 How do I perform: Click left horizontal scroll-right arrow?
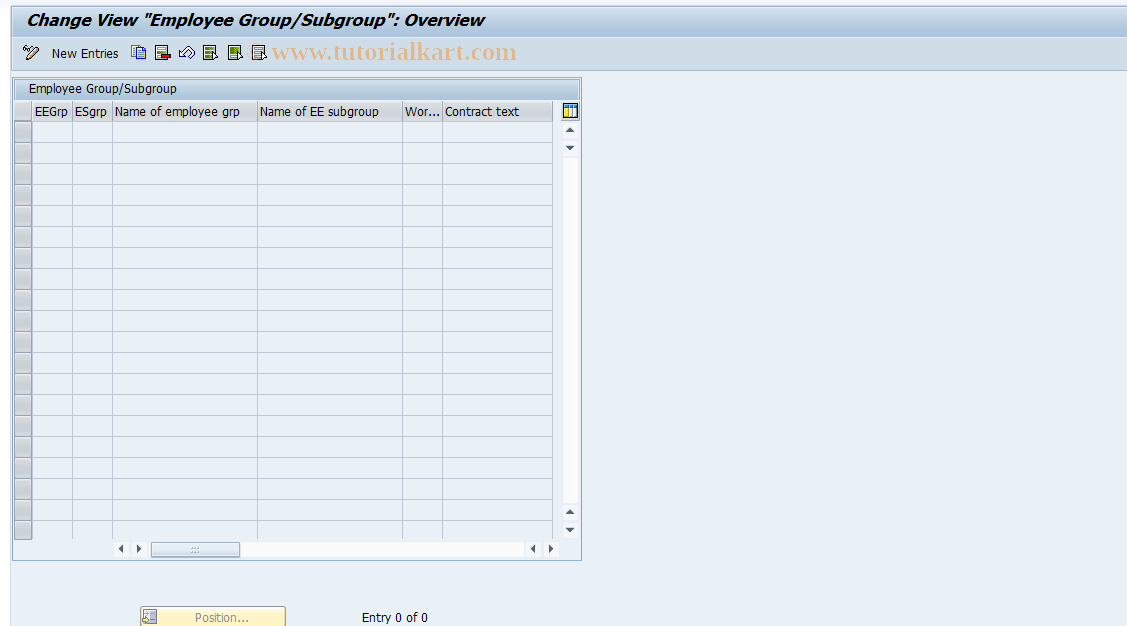[x=139, y=549]
